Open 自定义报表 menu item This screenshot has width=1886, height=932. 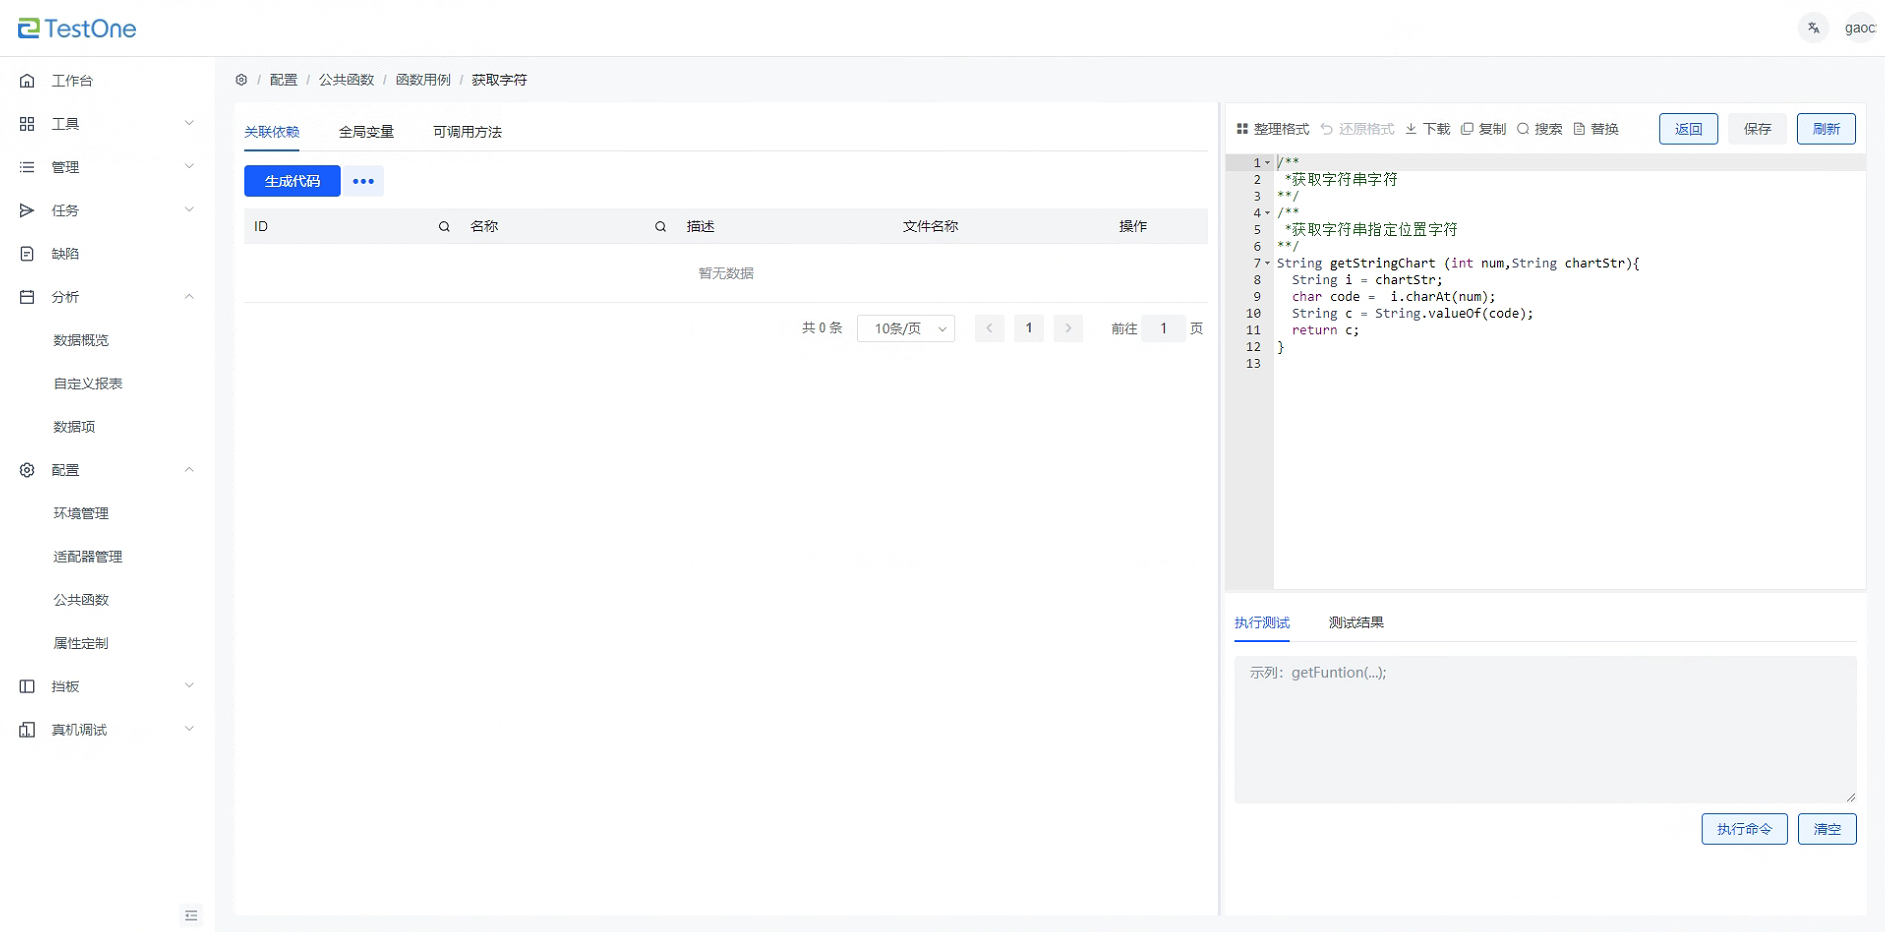click(x=88, y=384)
